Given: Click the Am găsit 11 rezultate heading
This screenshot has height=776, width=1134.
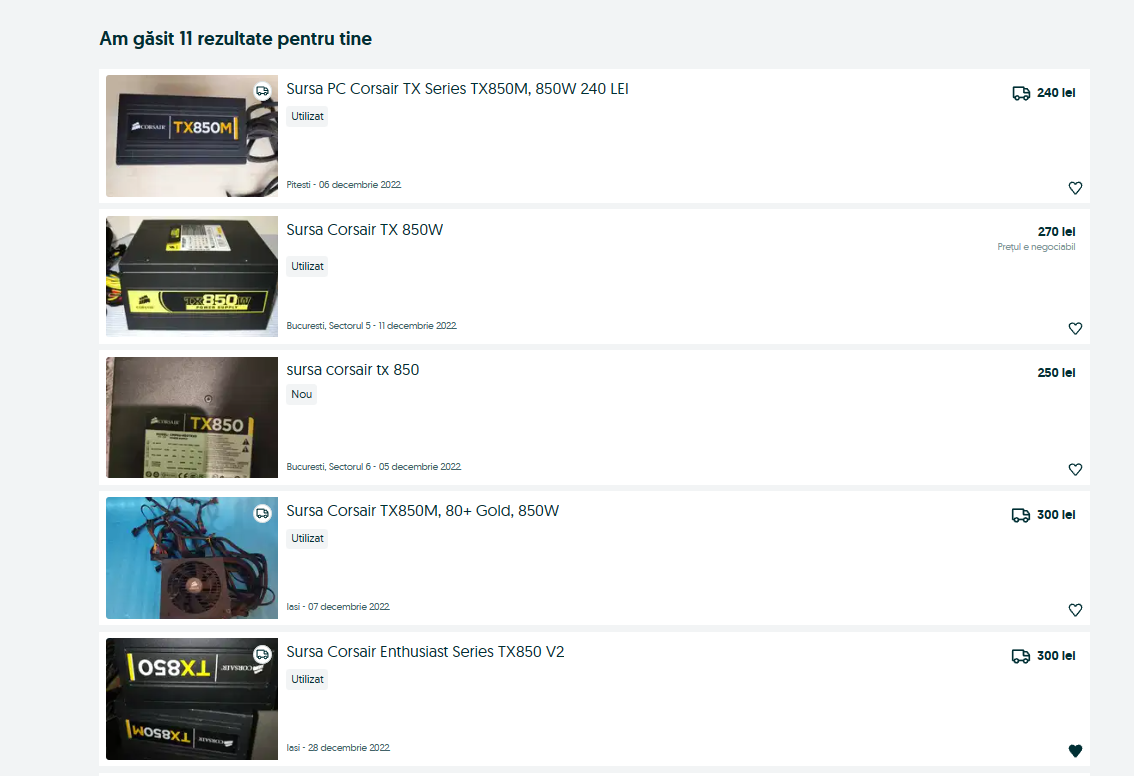Looking at the screenshot, I should click(236, 39).
